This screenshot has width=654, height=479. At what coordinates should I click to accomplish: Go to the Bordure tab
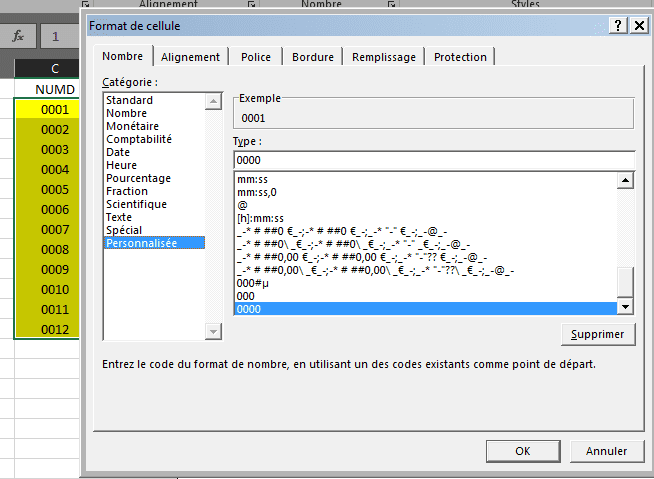pos(313,57)
